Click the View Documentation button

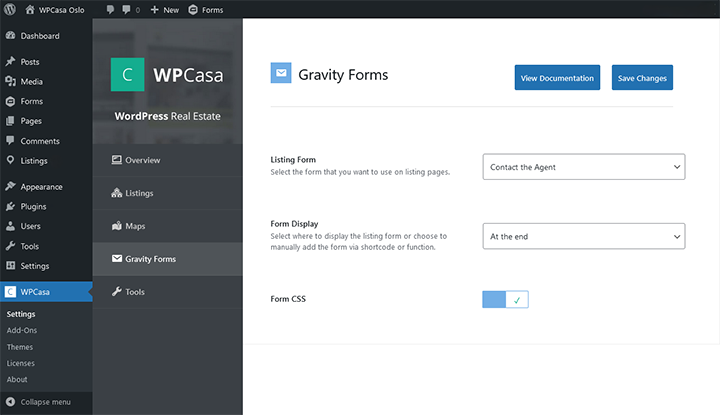pos(557,78)
